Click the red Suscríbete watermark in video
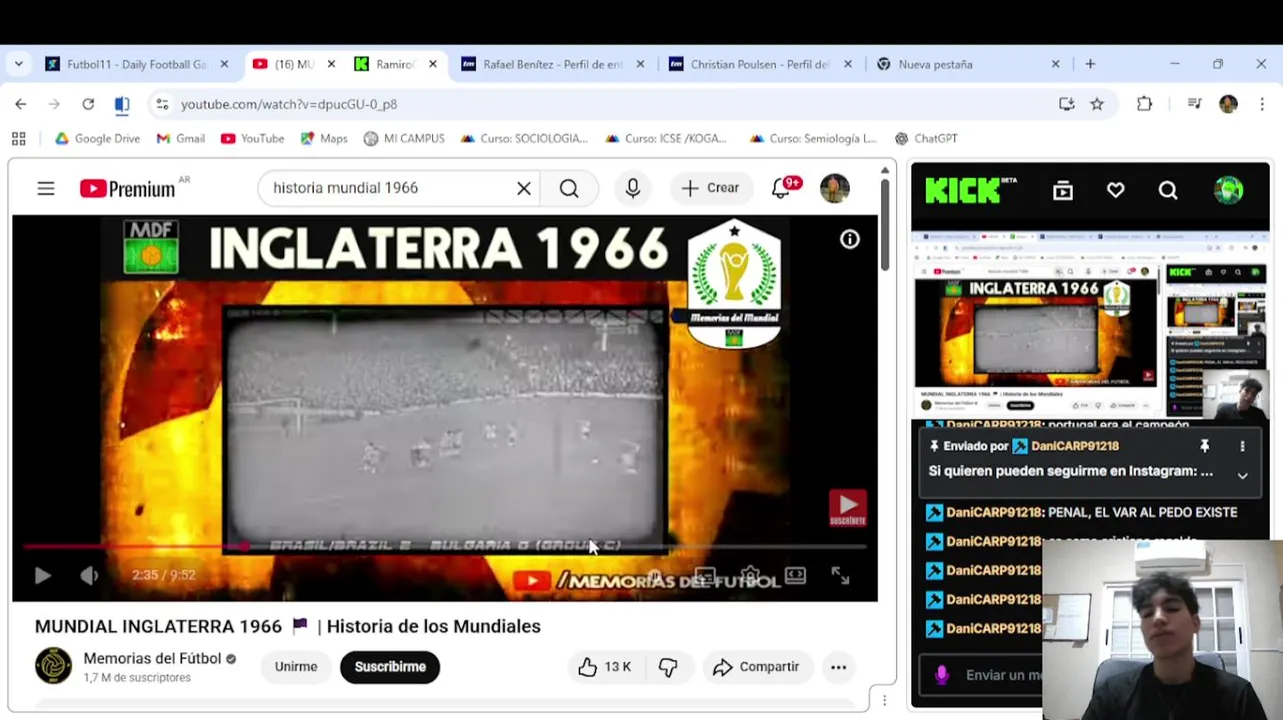 pos(847,507)
